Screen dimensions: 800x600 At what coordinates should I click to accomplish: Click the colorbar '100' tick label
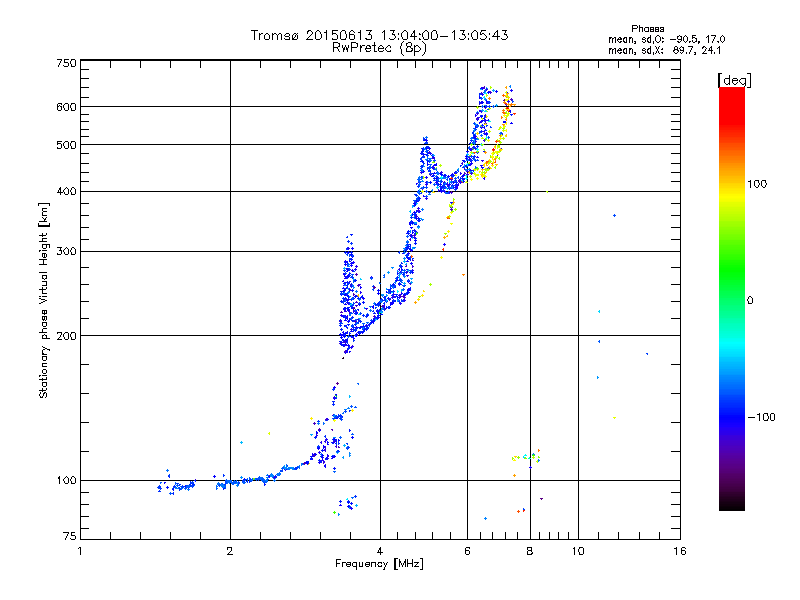tap(757, 184)
